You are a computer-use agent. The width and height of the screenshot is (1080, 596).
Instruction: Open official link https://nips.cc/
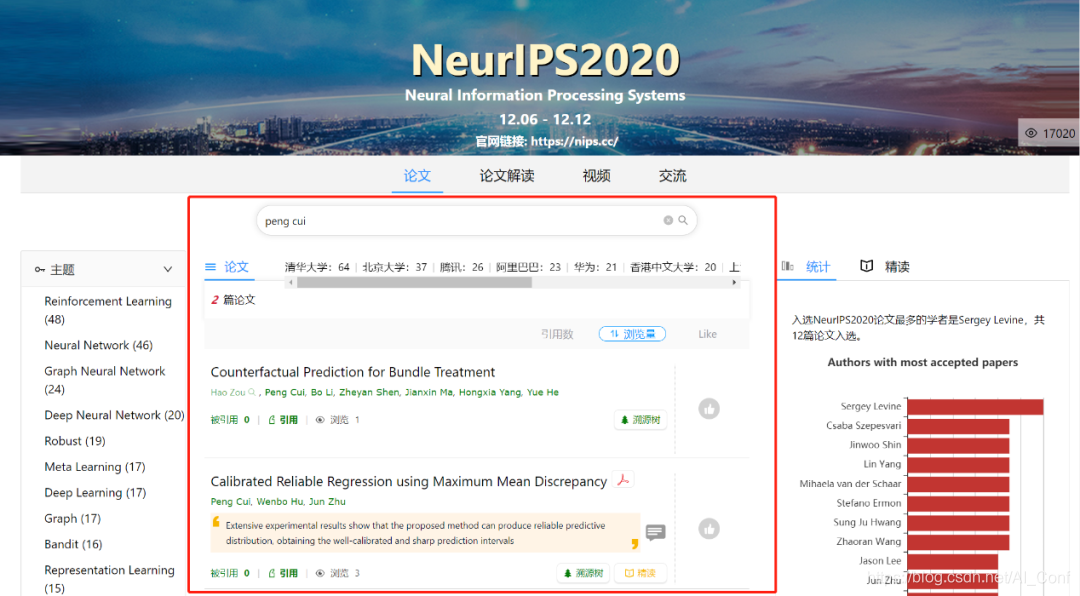[574, 141]
